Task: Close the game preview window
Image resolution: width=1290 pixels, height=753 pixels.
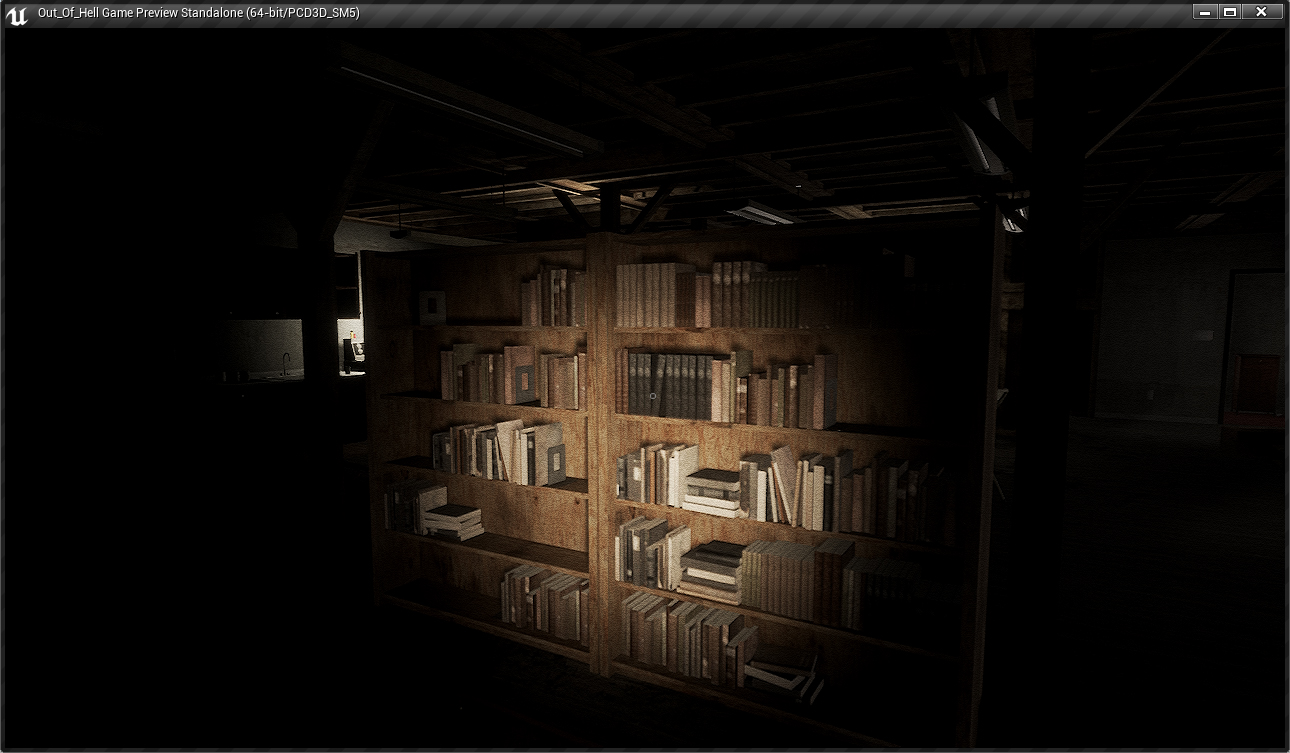Action: 1262,12
